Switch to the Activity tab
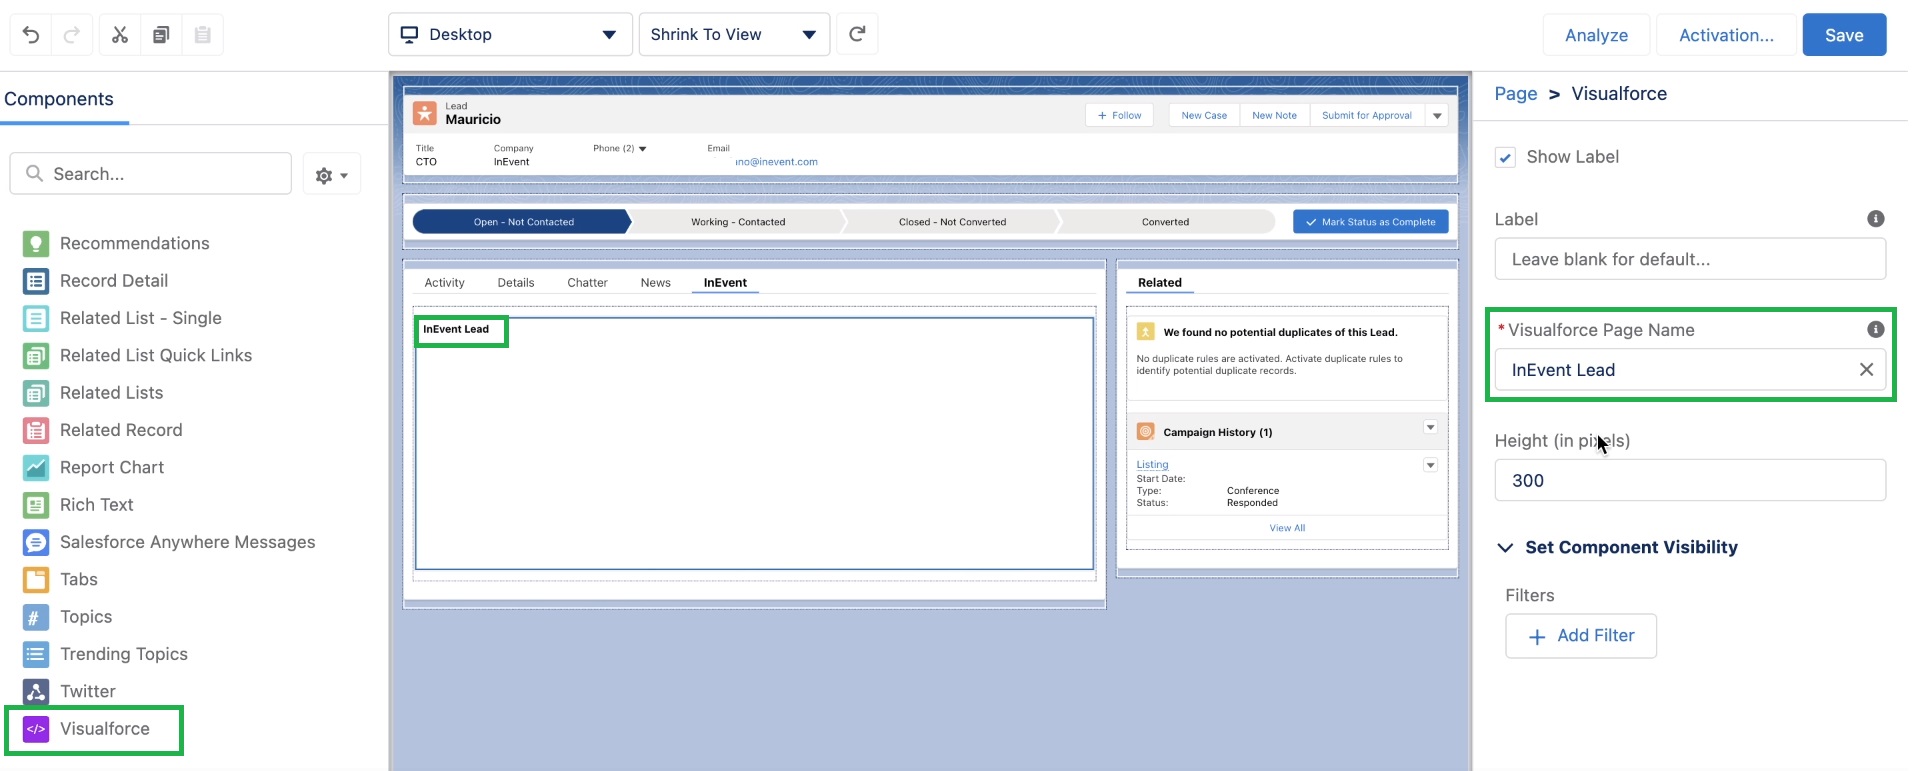Viewport: 1918px width, 771px height. click(x=444, y=283)
